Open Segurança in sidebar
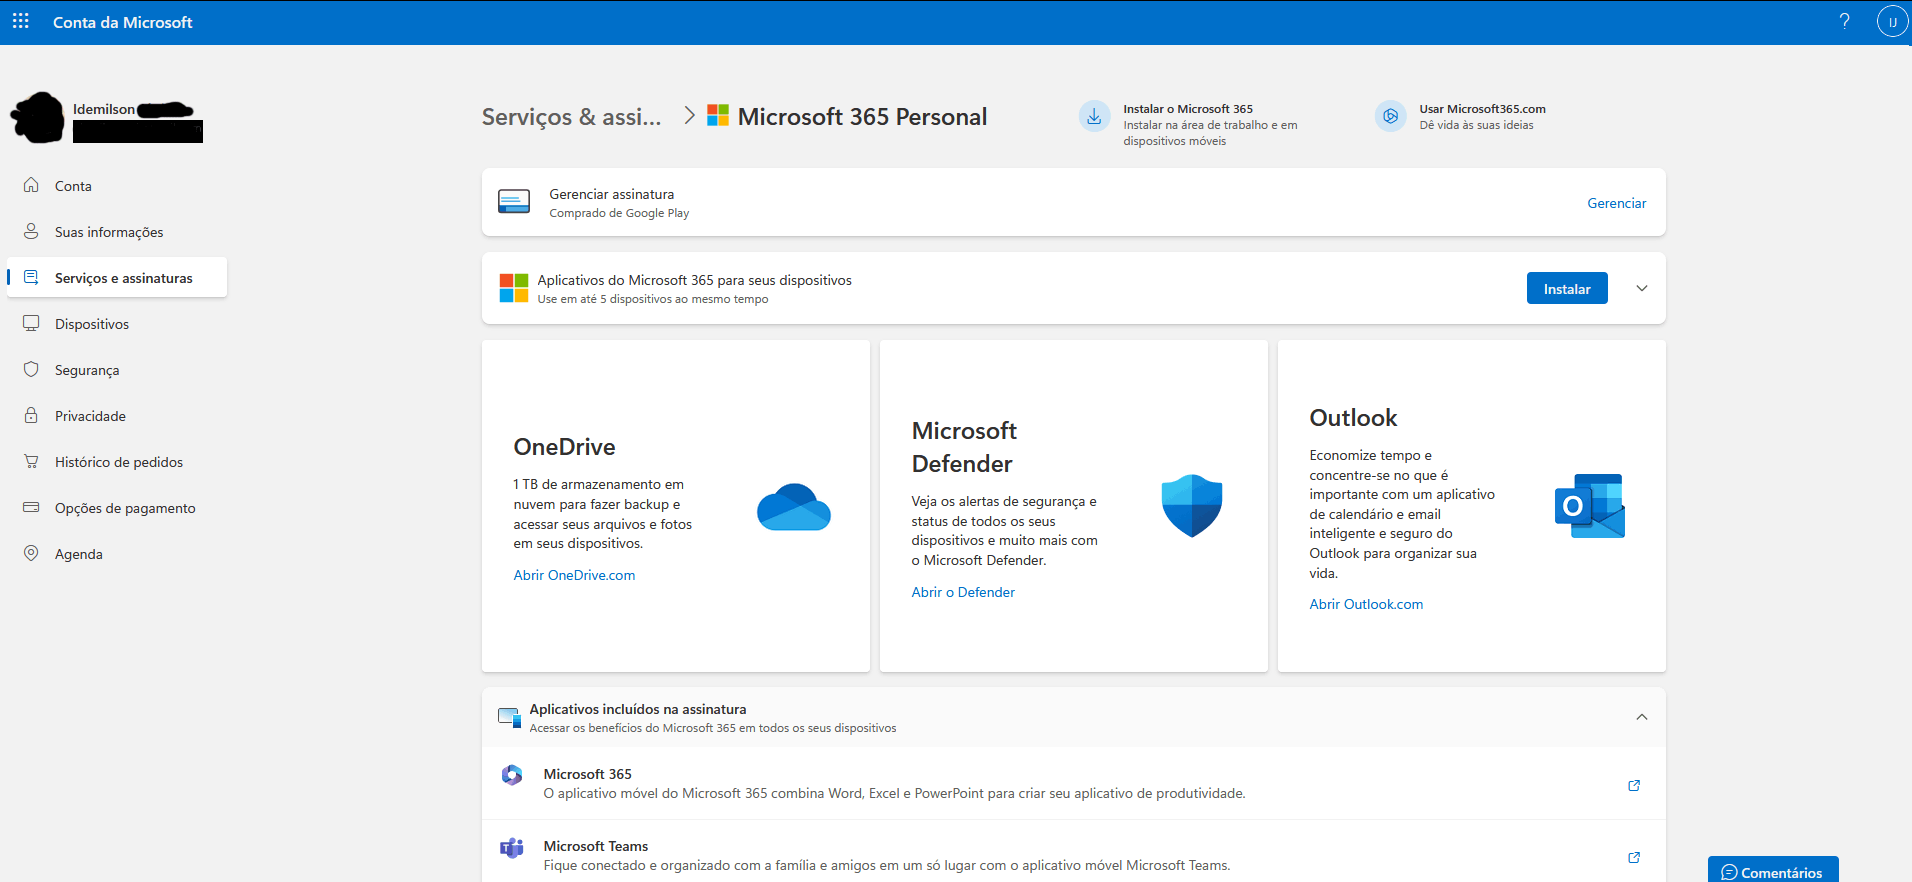Screen dimensions: 1912x882 (x=87, y=370)
